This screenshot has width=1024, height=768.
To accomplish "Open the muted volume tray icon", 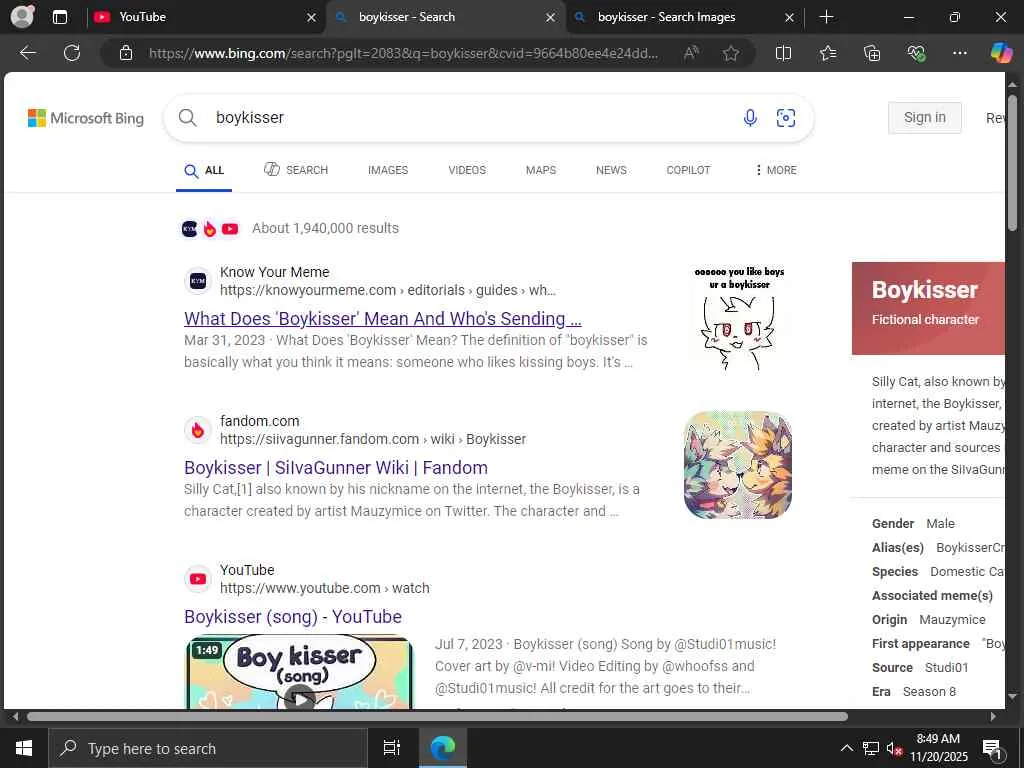I will pyautogui.click(x=894, y=748).
